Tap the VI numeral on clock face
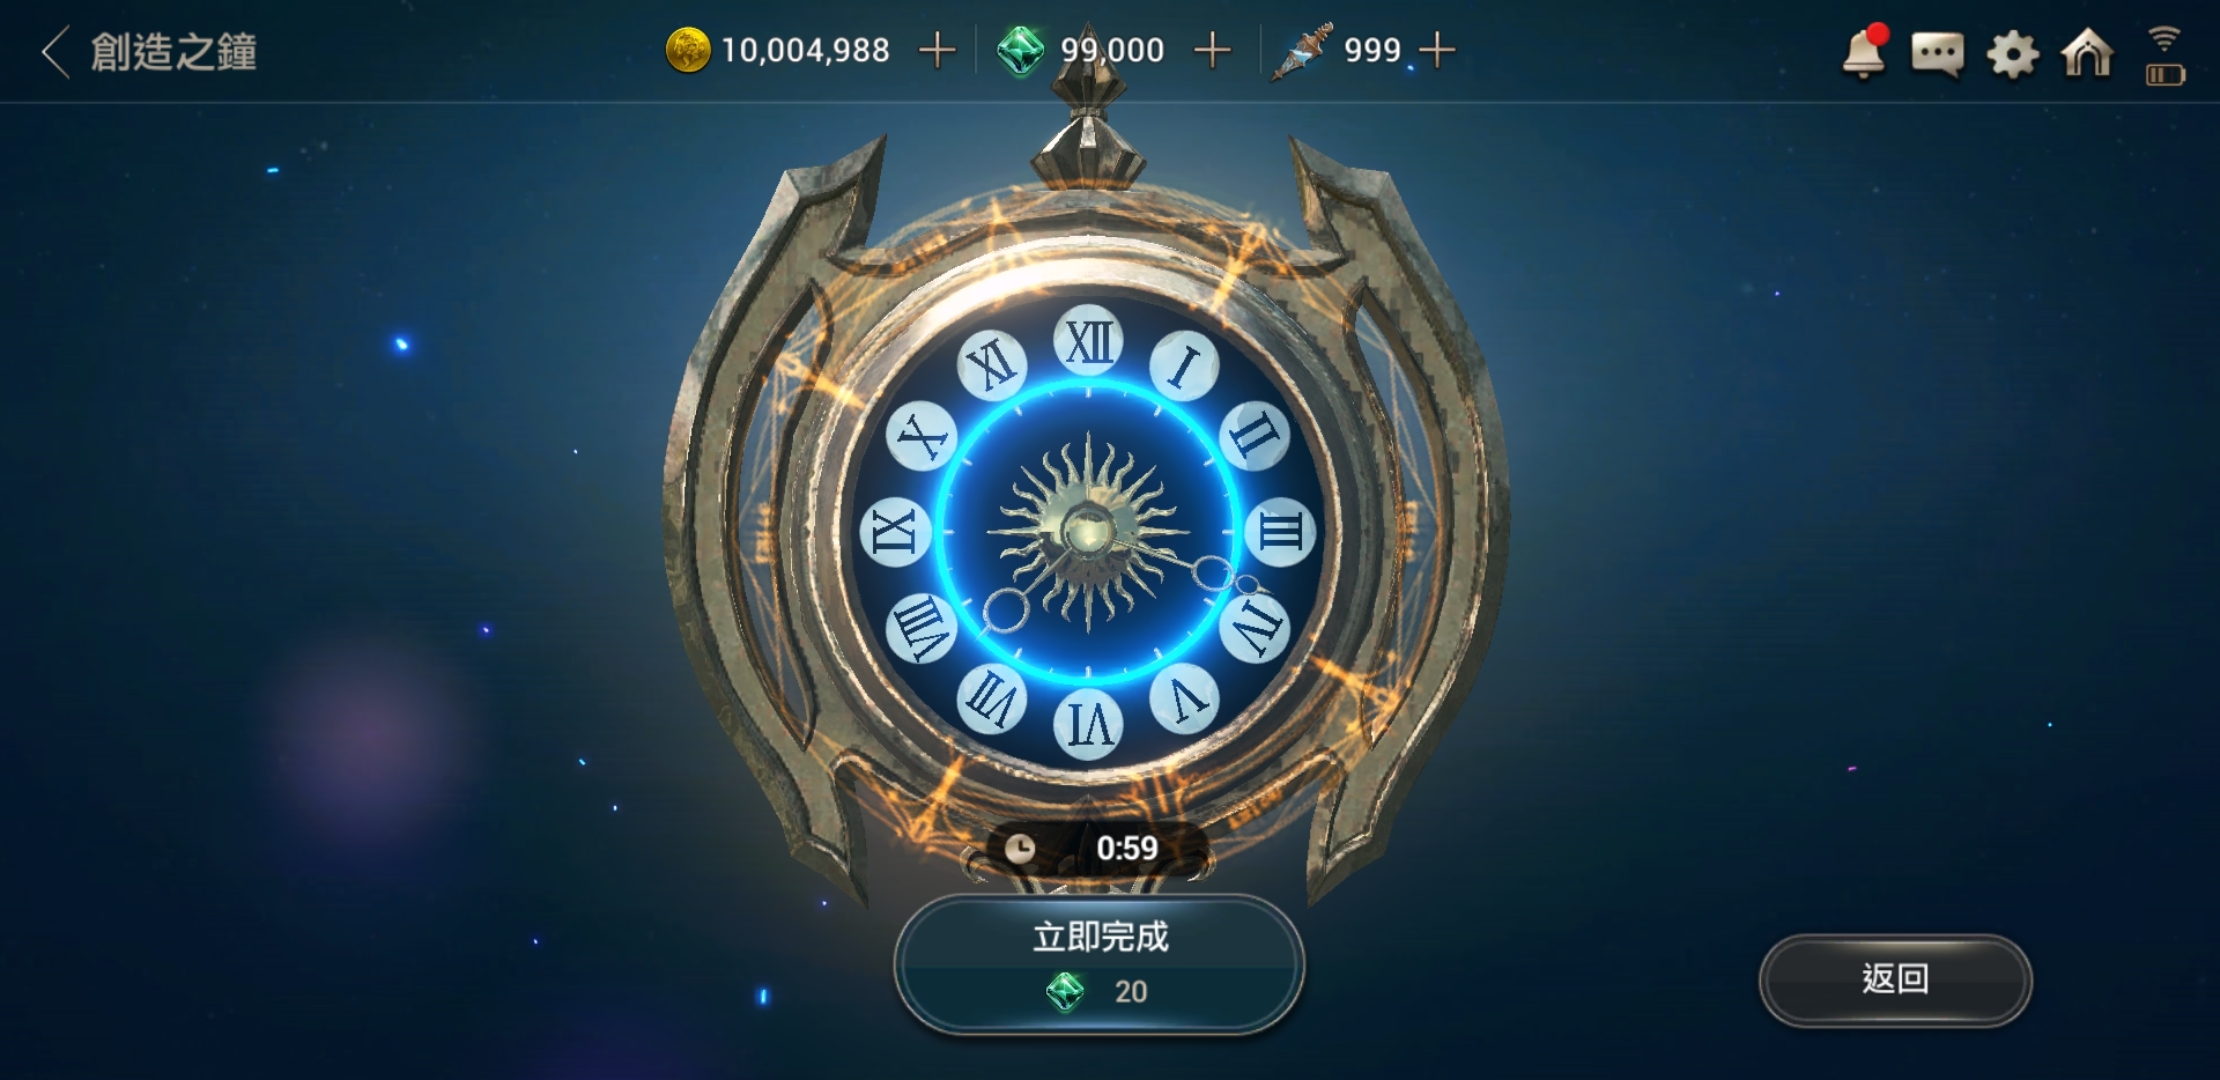 click(x=1088, y=723)
